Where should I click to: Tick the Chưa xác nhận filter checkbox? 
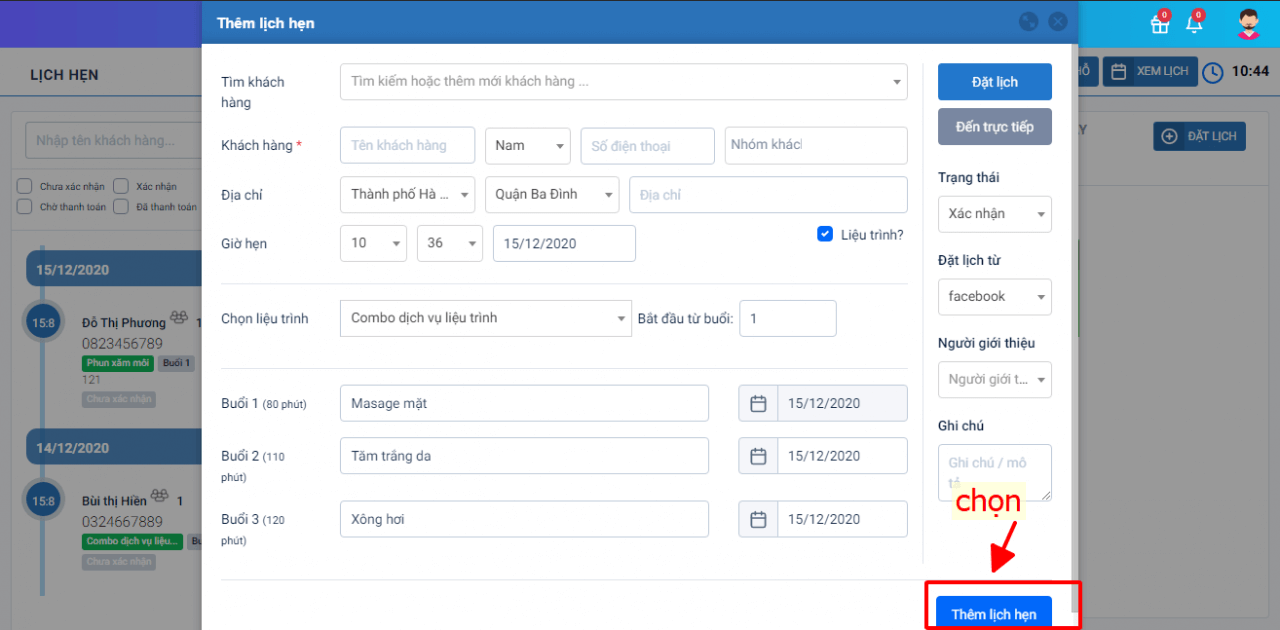click(24, 186)
